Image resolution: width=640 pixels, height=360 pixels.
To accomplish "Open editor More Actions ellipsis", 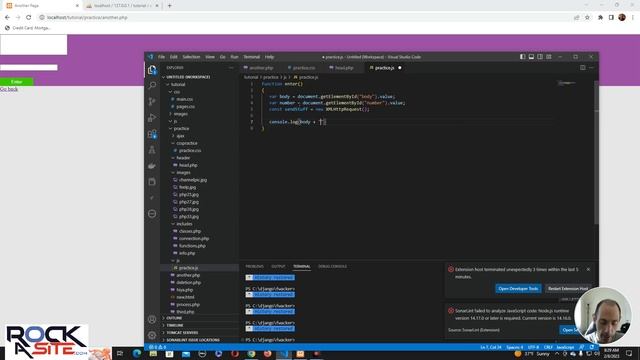I will coord(591,68).
